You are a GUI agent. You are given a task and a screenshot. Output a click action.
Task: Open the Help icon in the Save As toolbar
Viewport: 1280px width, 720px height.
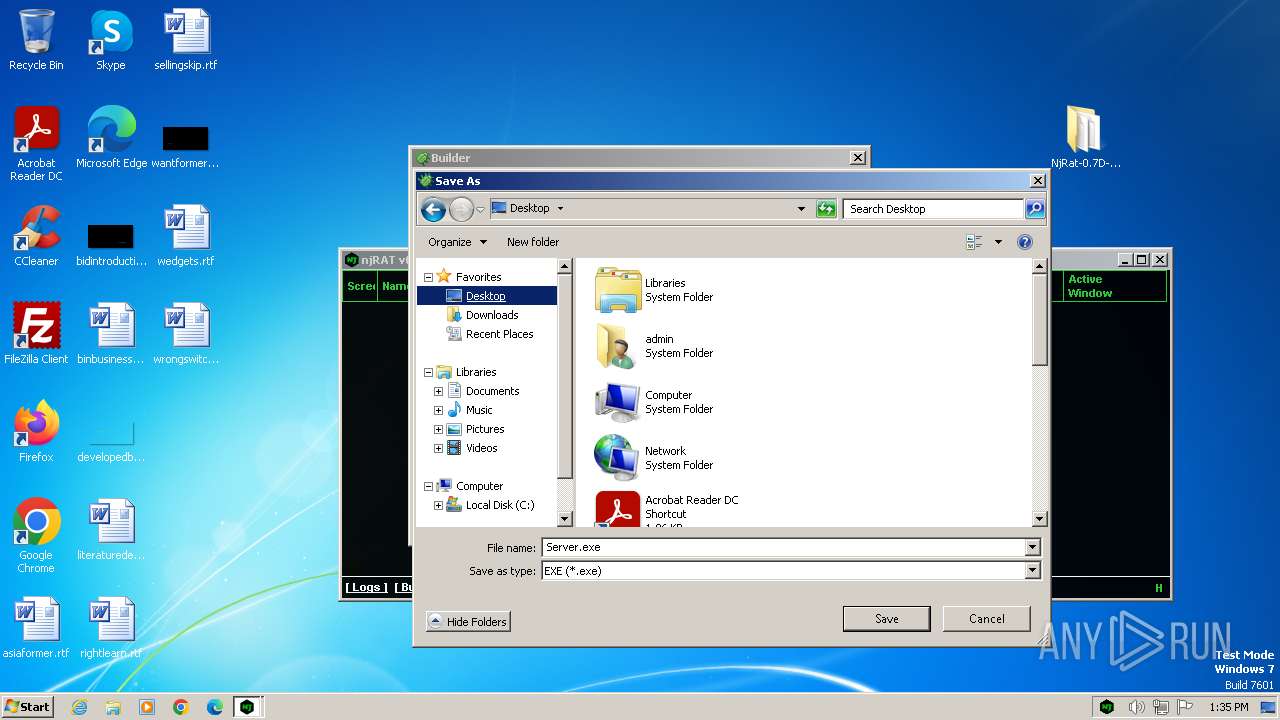point(1024,242)
